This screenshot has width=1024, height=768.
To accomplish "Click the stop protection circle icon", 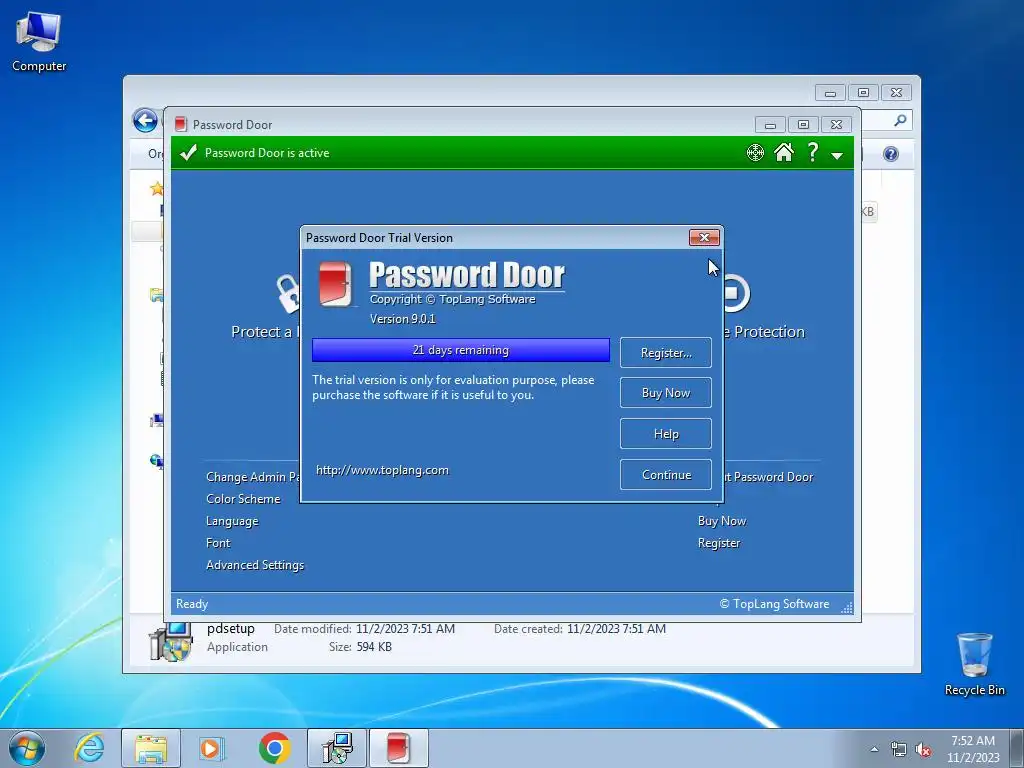I will pyautogui.click(x=737, y=293).
